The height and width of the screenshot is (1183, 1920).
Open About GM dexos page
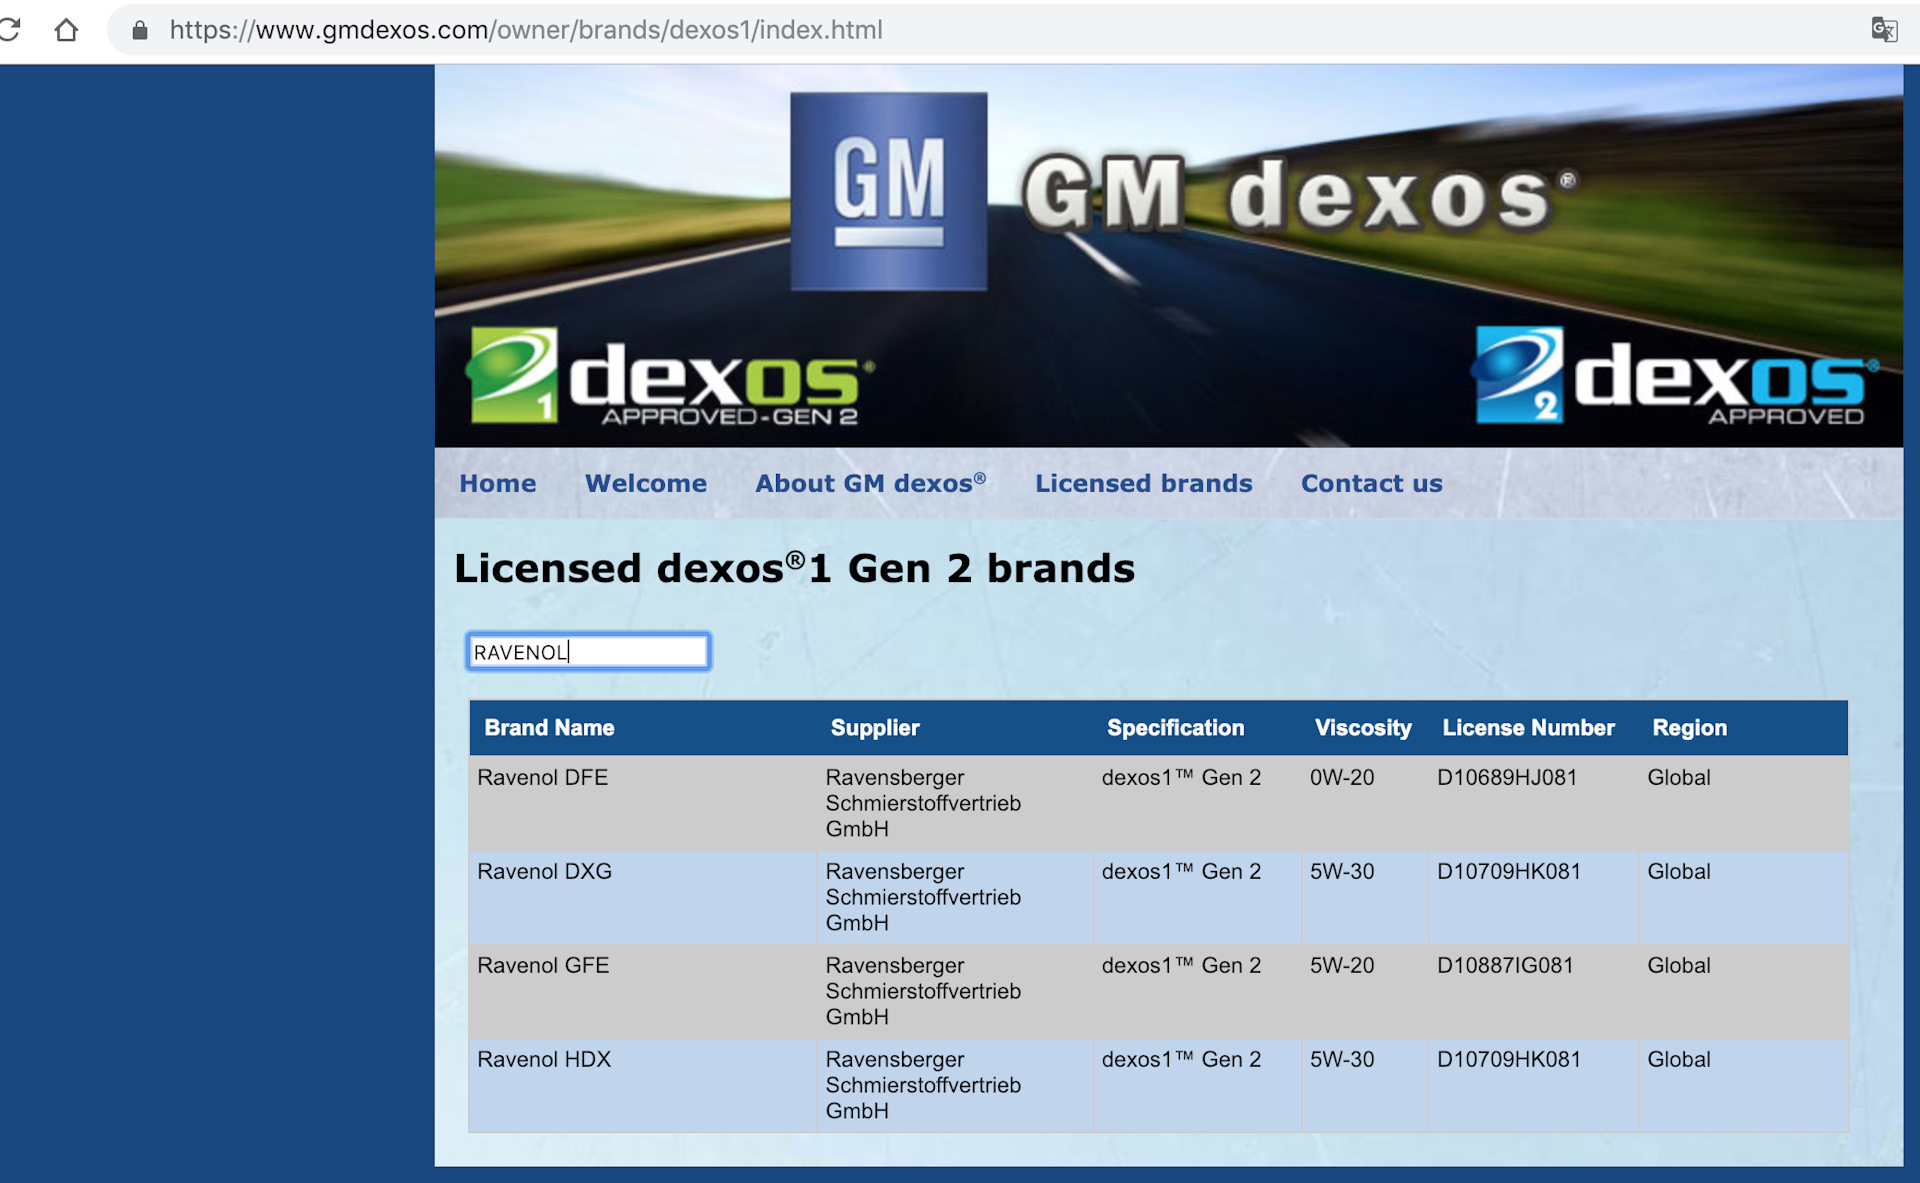tap(871, 484)
